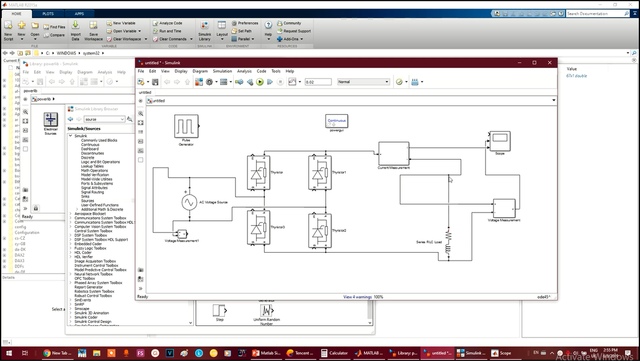This screenshot has height=361, width=640.
Task: Collapse the Simulink library tree node
Action: point(71,136)
